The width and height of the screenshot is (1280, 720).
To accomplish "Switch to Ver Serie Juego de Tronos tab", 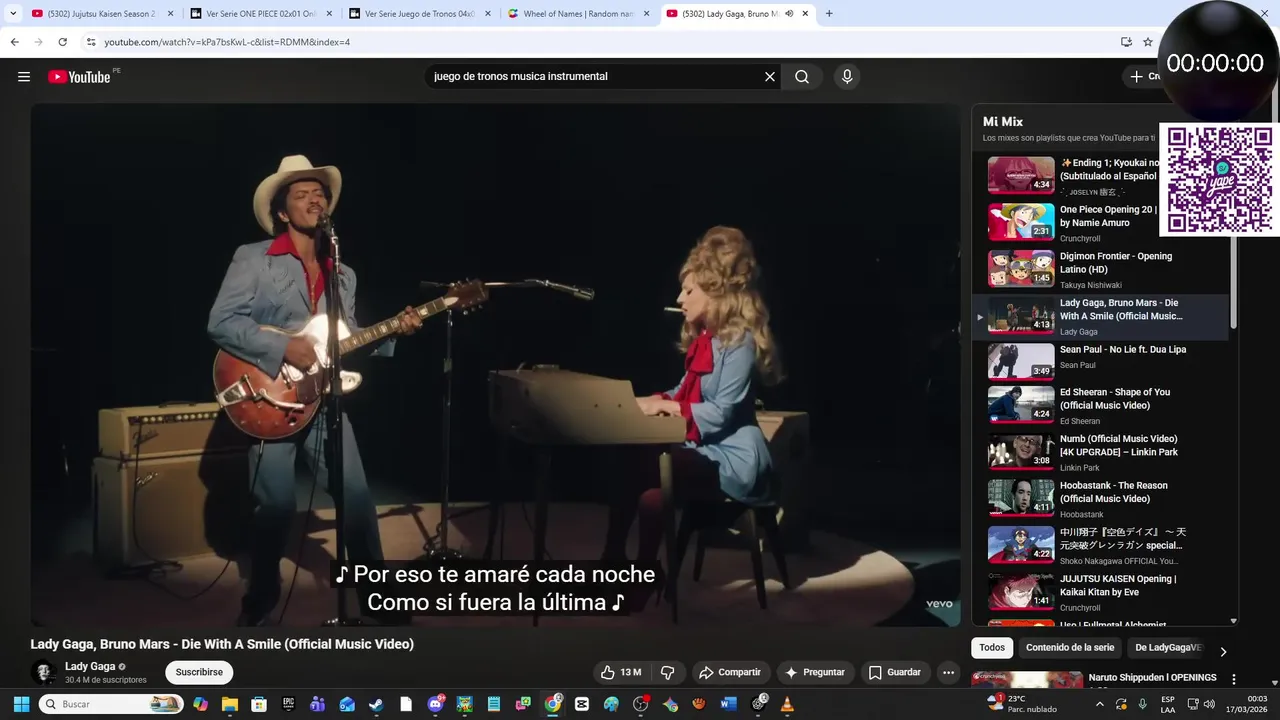I will click(419, 14).
